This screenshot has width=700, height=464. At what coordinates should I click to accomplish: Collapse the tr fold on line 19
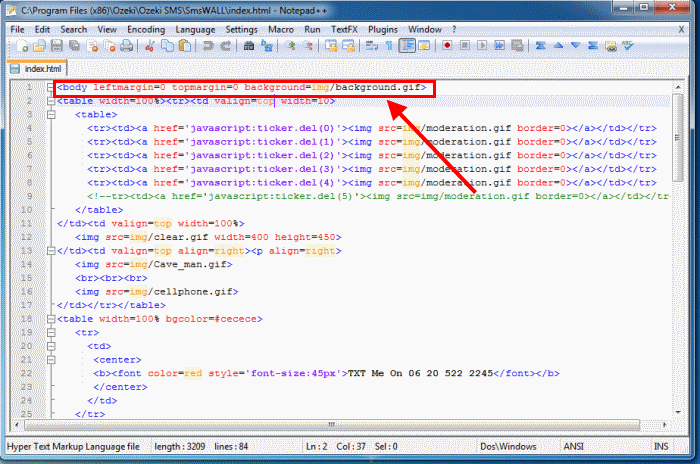point(51,333)
